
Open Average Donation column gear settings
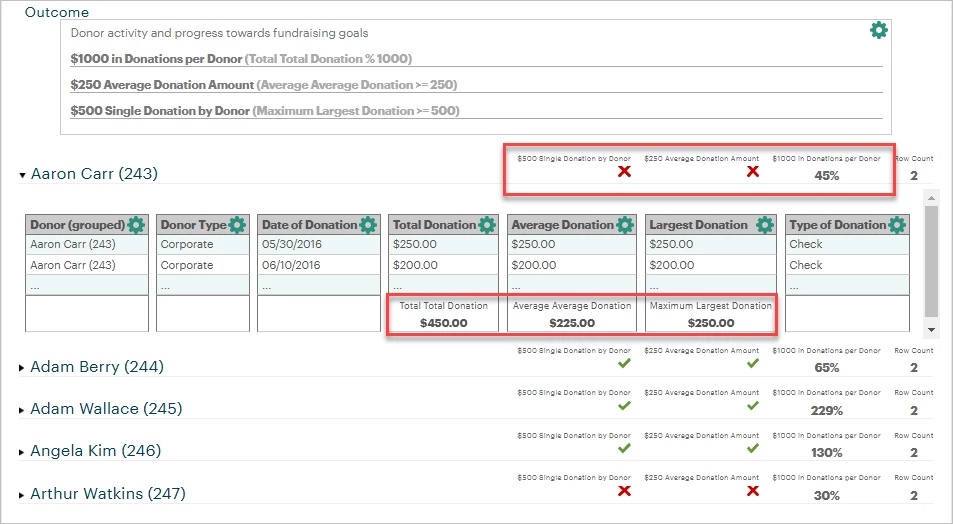click(625, 225)
